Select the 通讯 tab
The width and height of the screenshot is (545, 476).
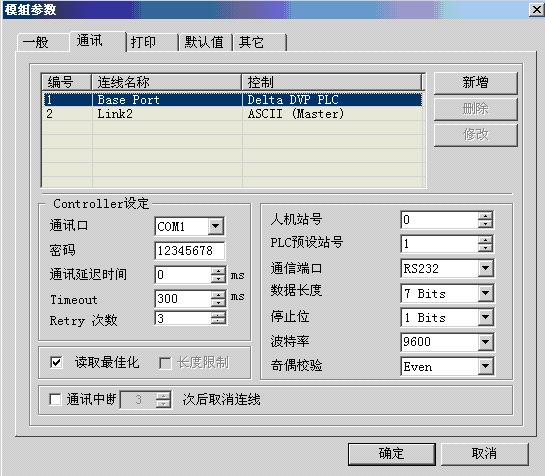(97, 41)
